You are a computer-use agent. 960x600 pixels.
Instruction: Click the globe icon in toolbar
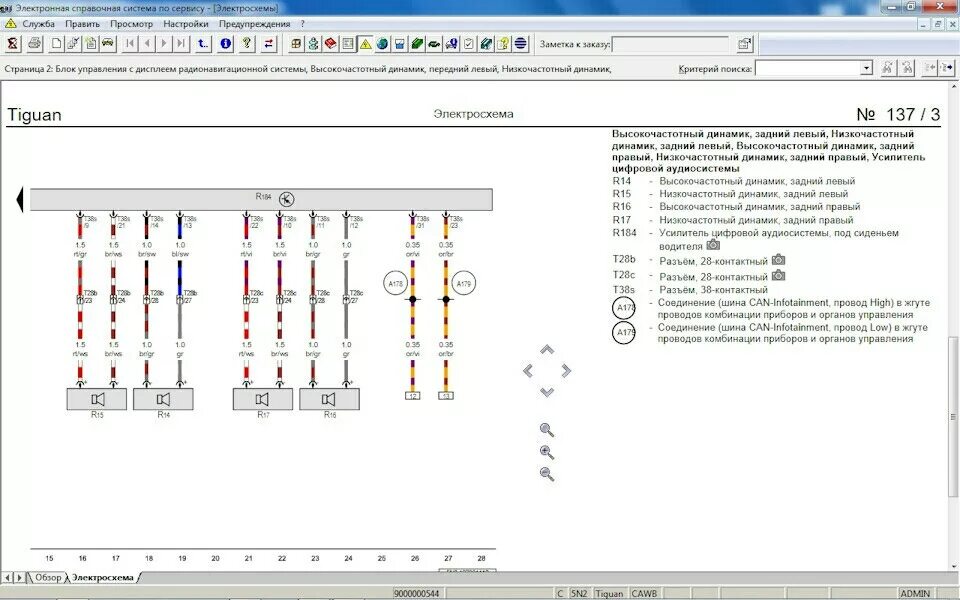(x=382, y=43)
